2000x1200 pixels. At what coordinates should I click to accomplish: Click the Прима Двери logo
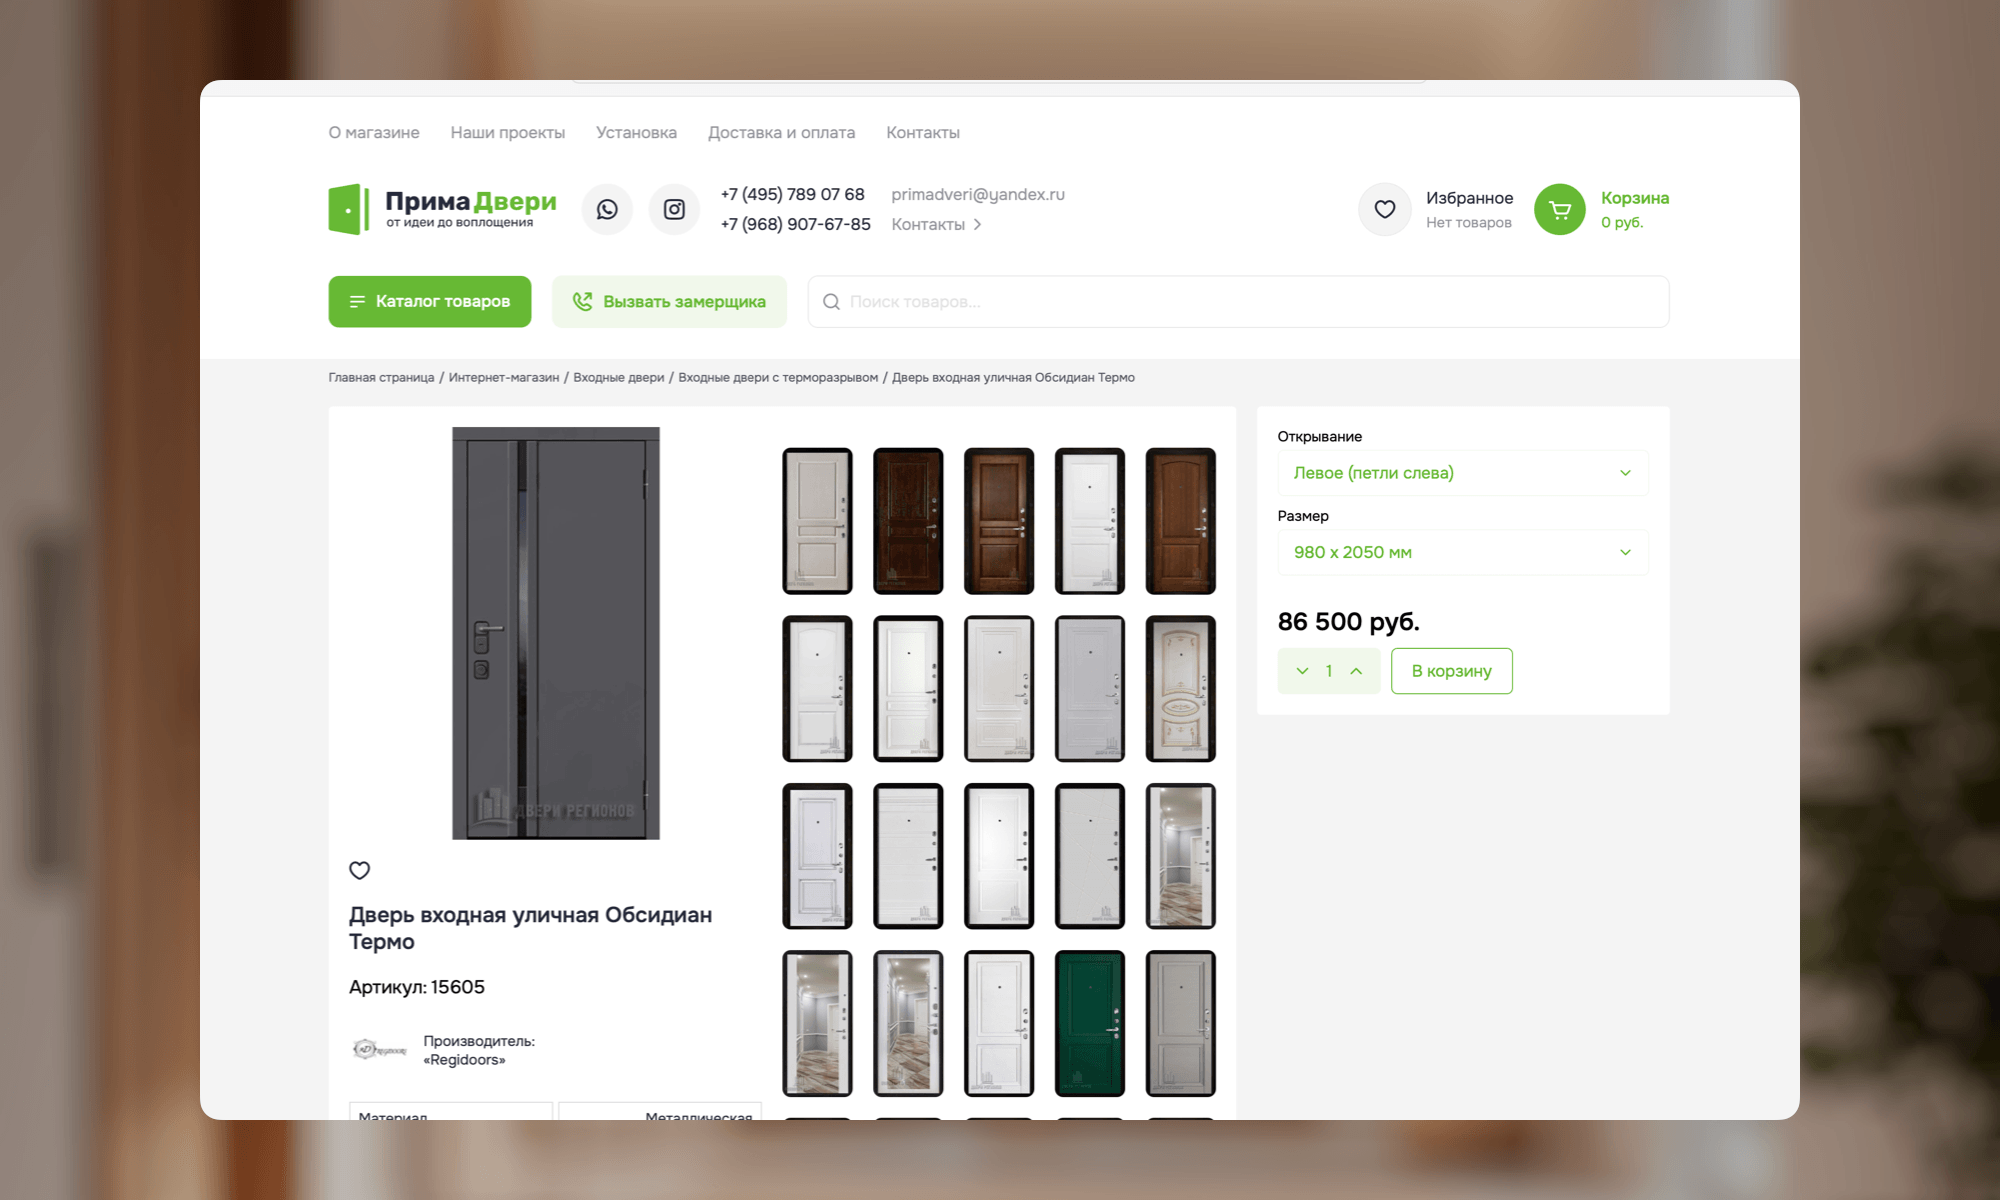click(x=443, y=209)
